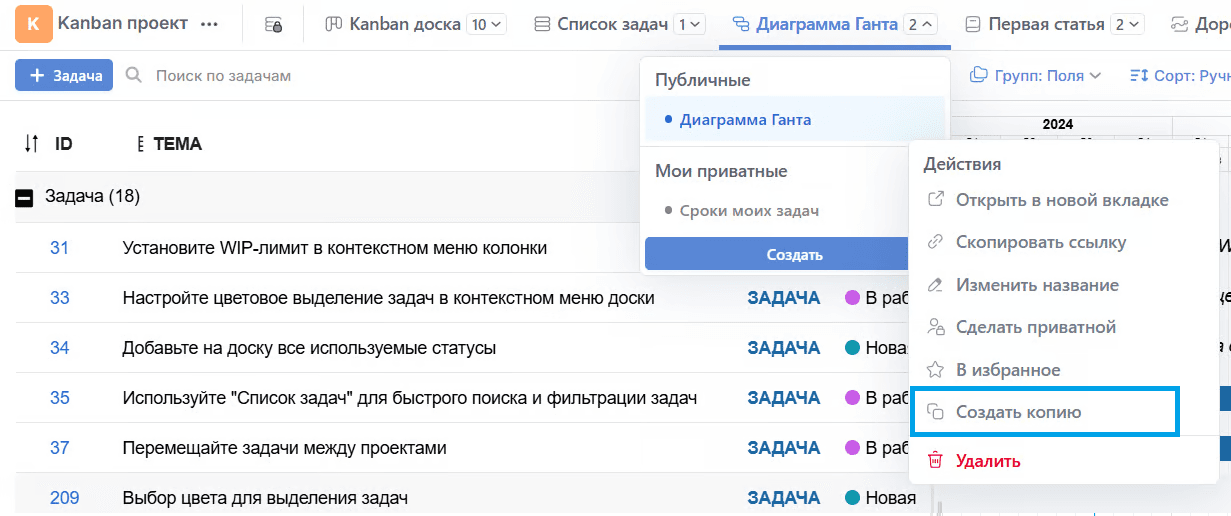Open task ID 33 link

[60, 298]
